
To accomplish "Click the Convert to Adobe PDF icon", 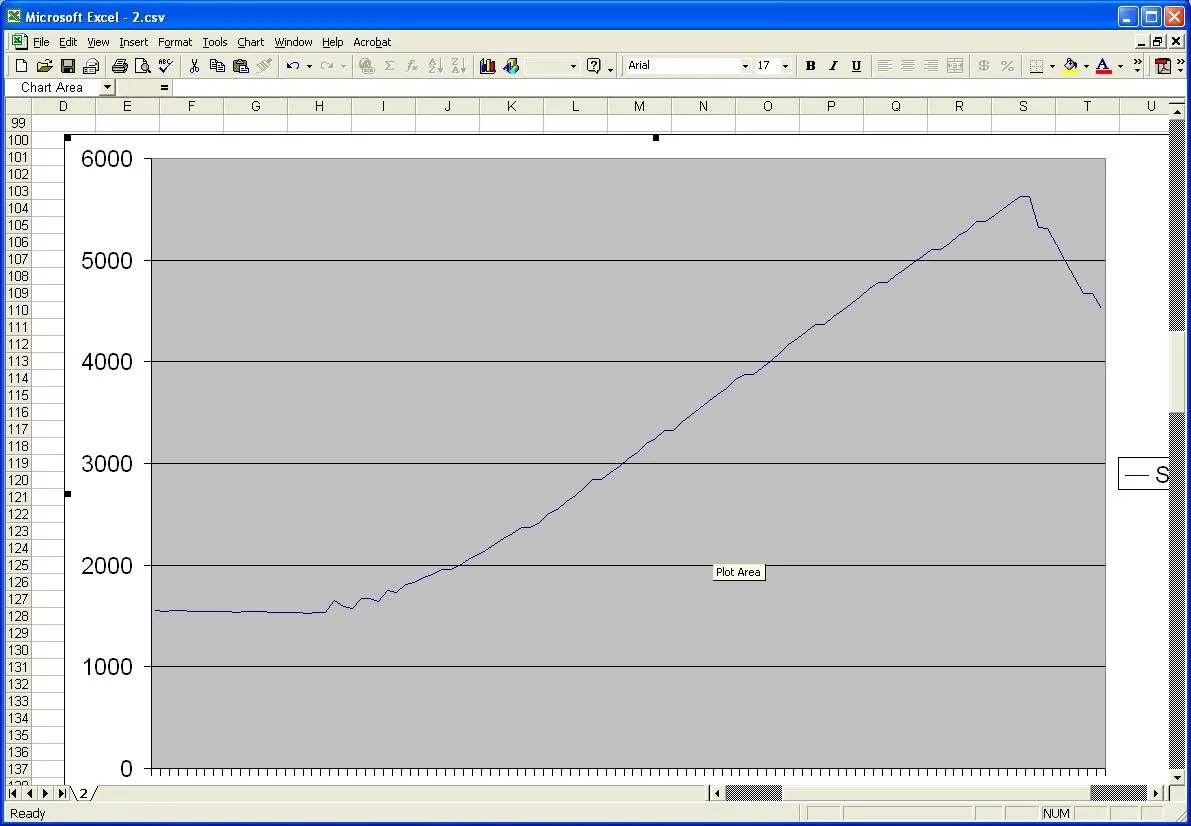I will (1163, 66).
